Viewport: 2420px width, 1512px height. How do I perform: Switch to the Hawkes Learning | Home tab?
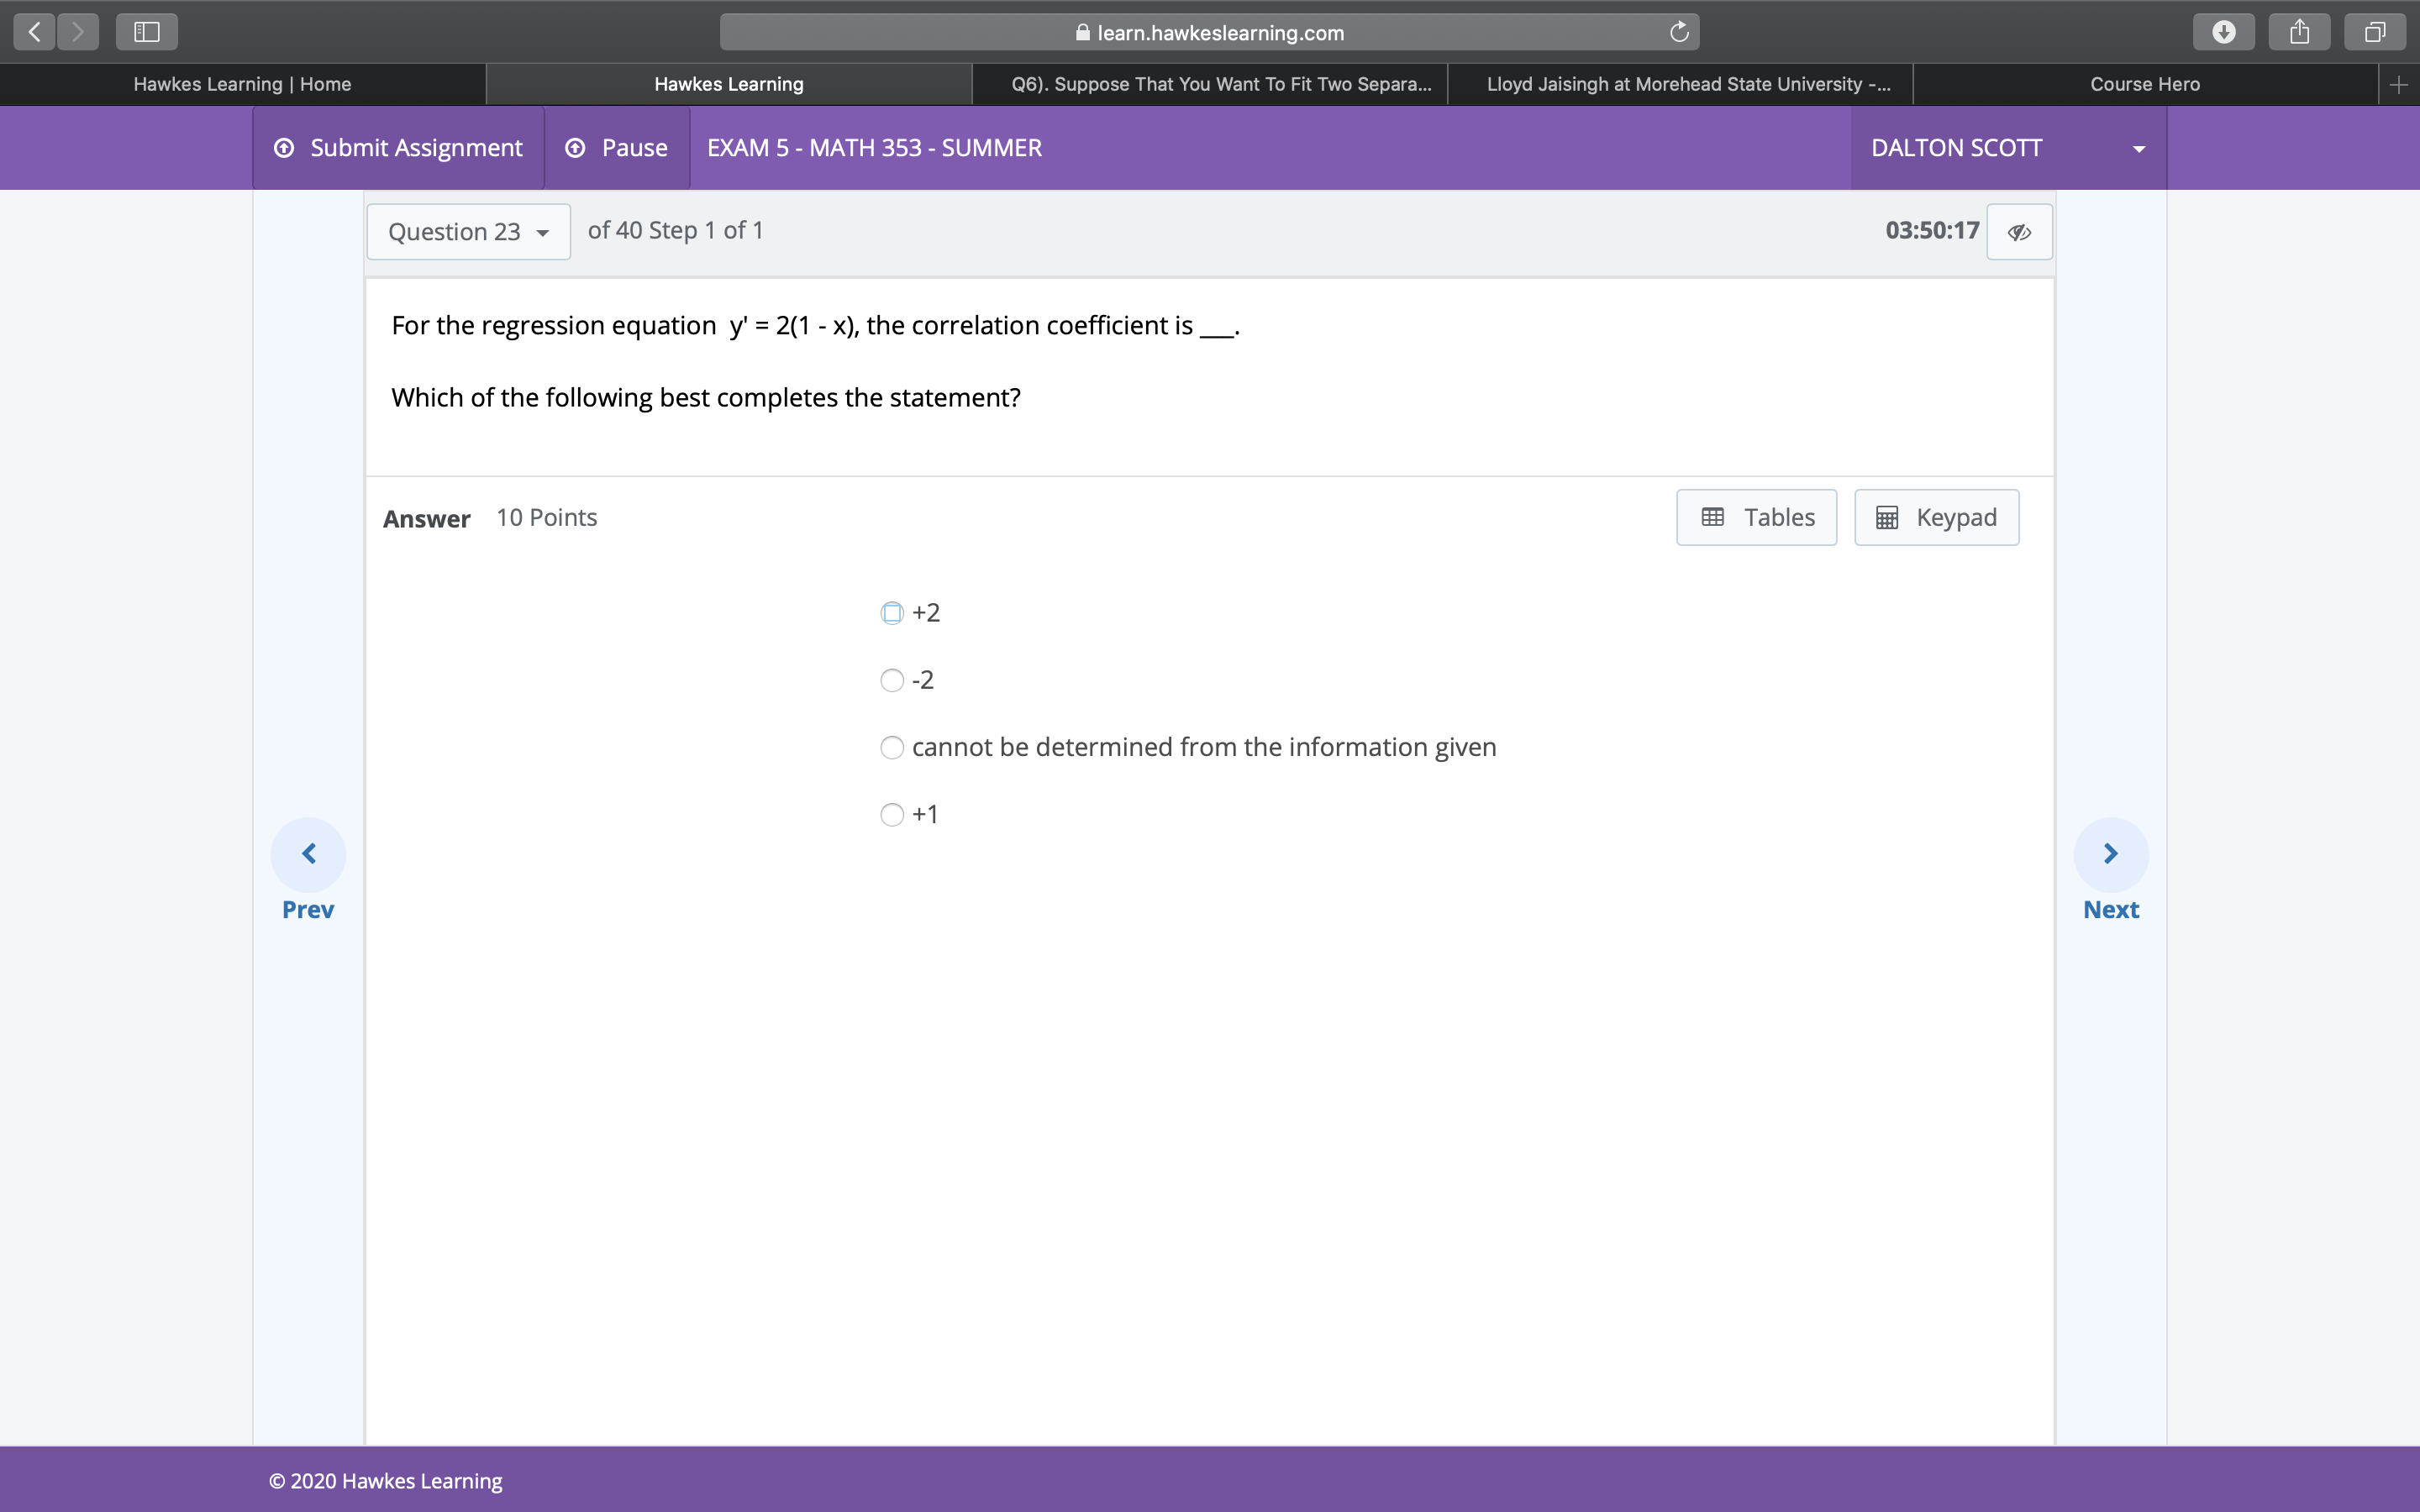click(241, 83)
